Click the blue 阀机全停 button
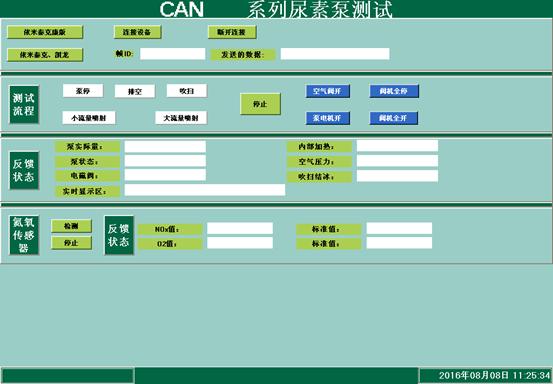This screenshot has height=384, width=553. tap(394, 91)
